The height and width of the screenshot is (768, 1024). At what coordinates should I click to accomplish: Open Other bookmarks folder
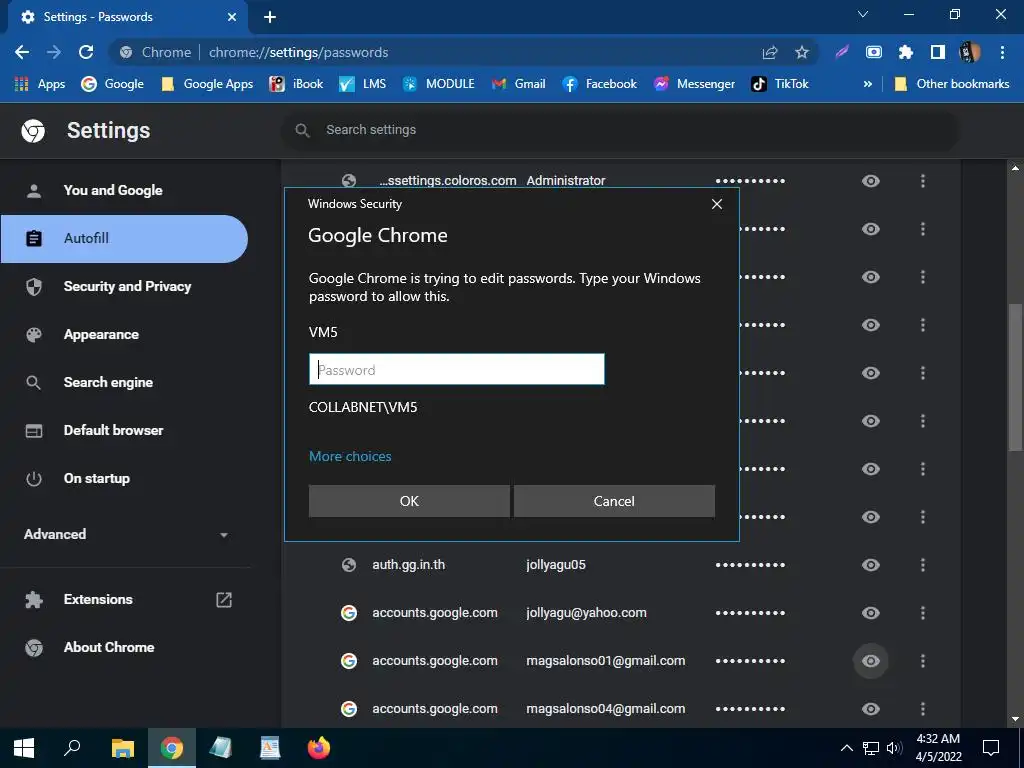click(952, 84)
